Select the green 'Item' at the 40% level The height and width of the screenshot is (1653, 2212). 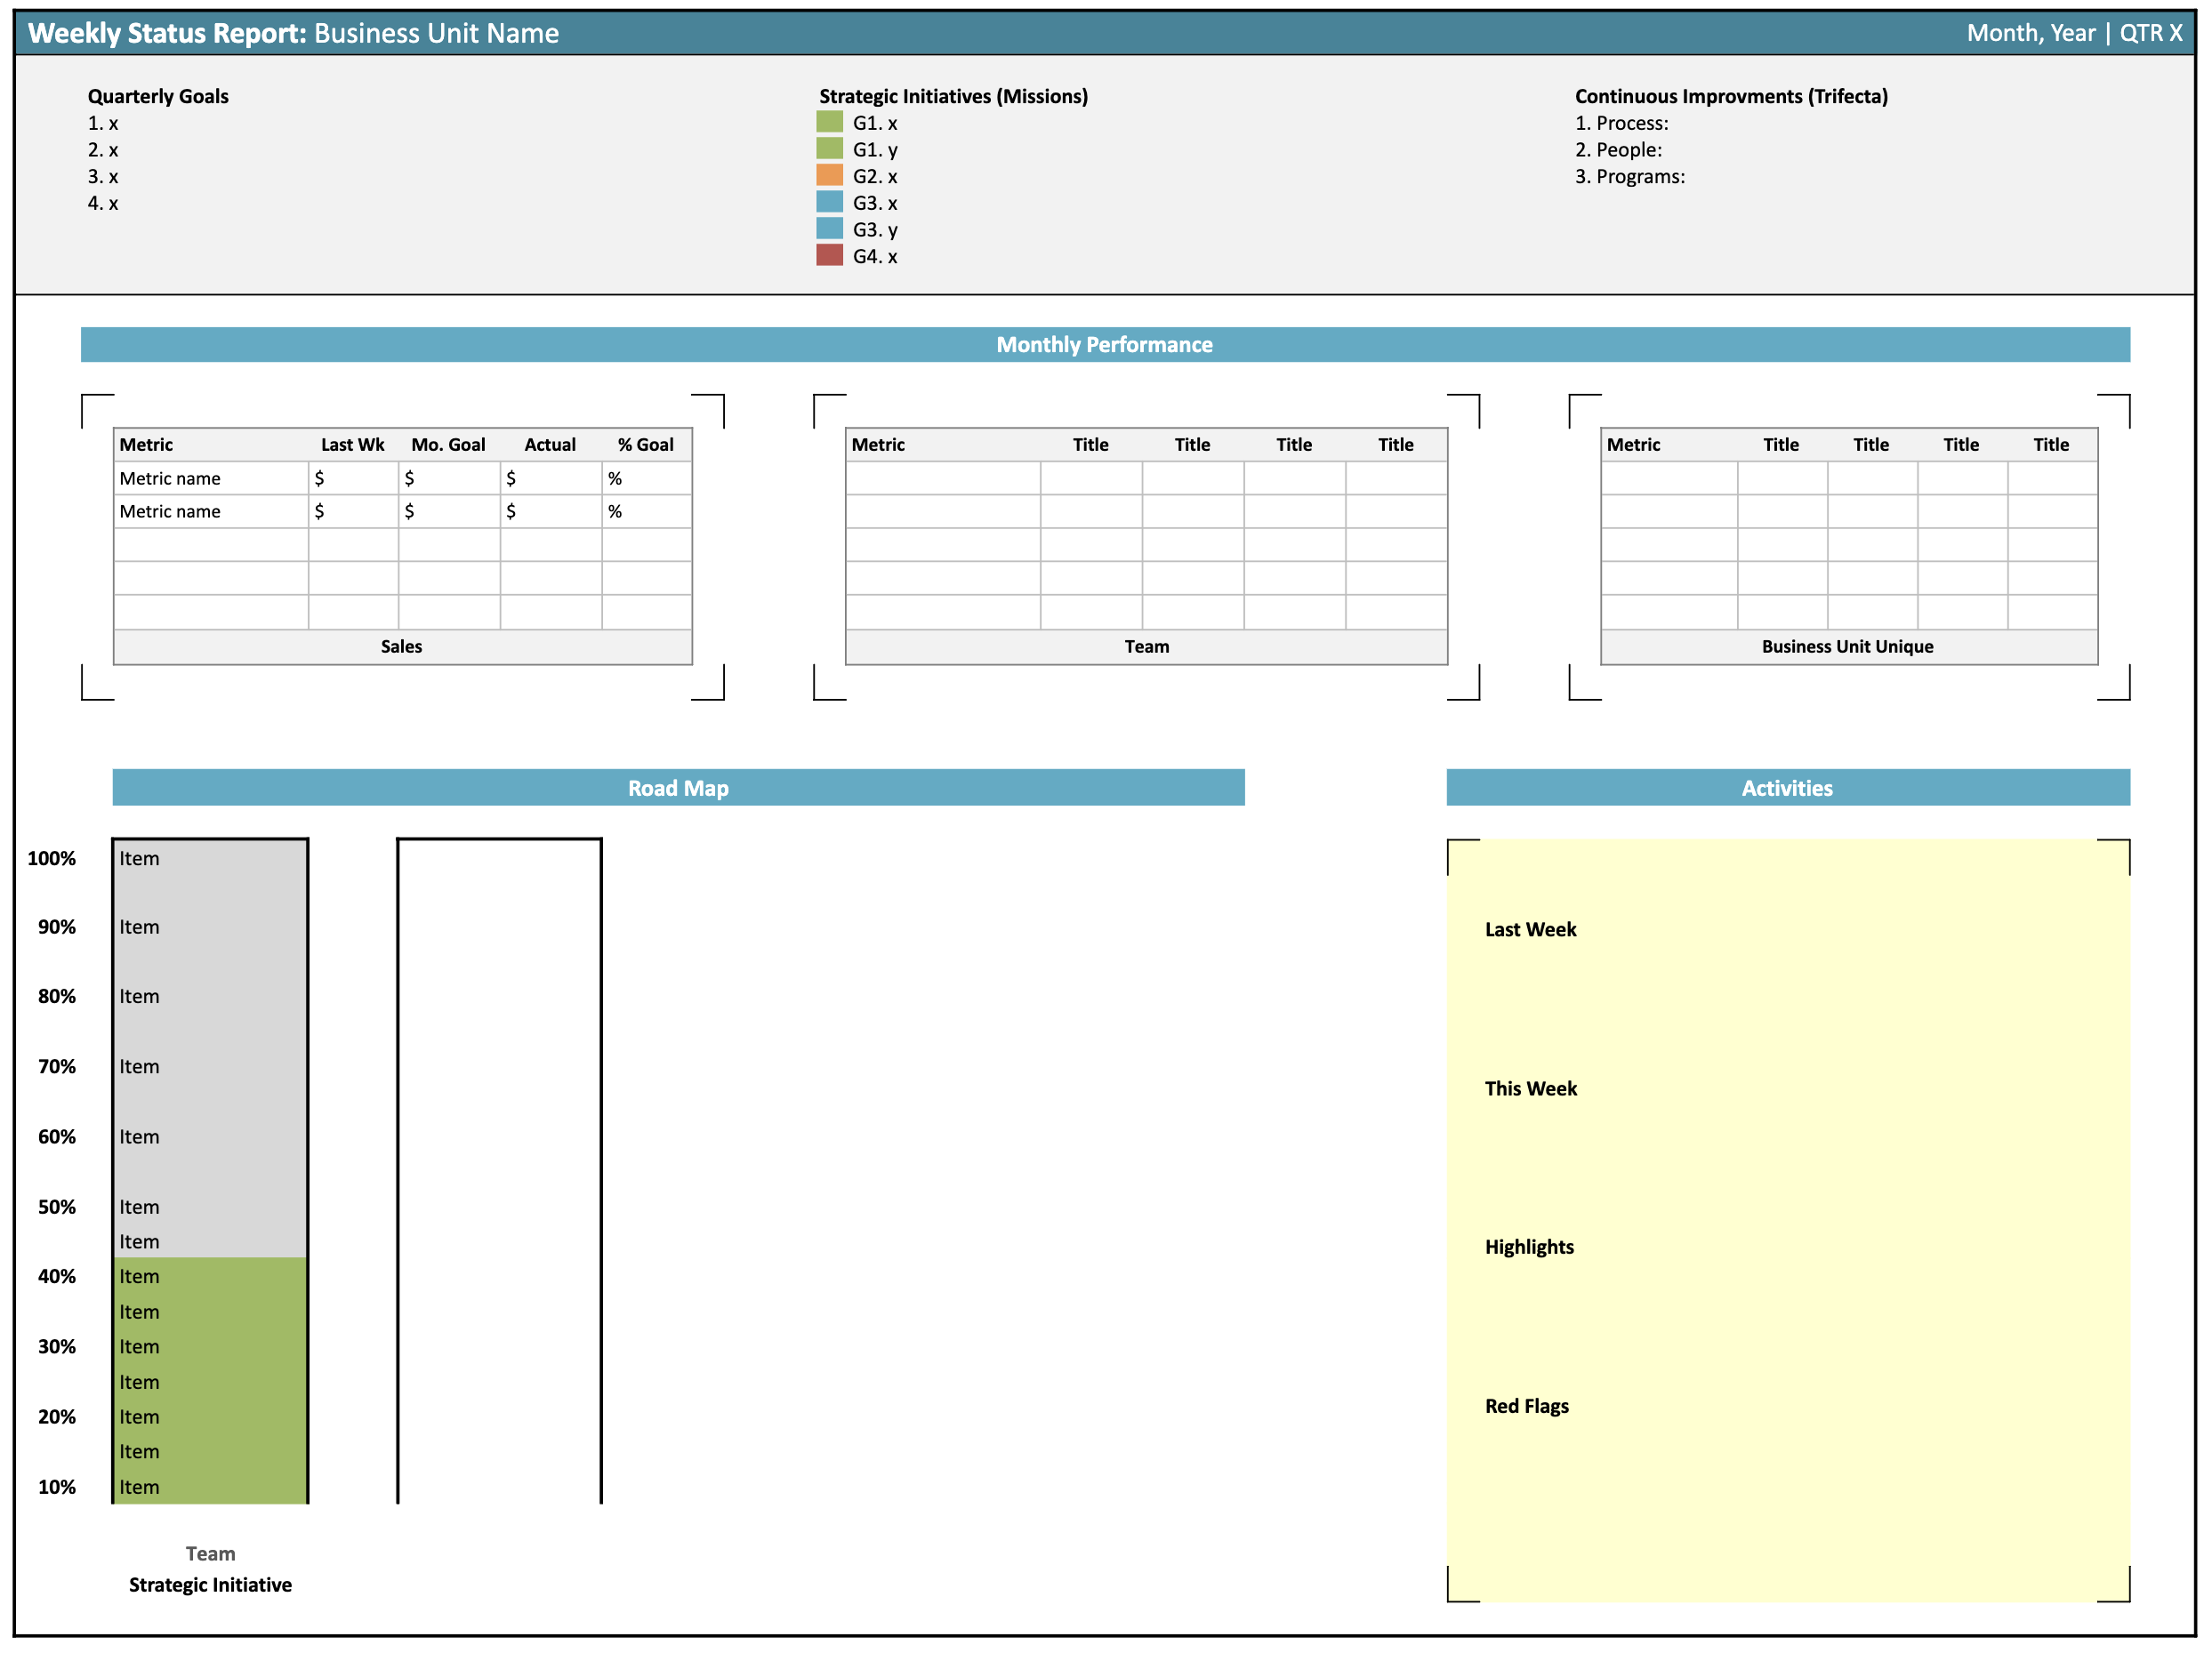(x=139, y=1276)
